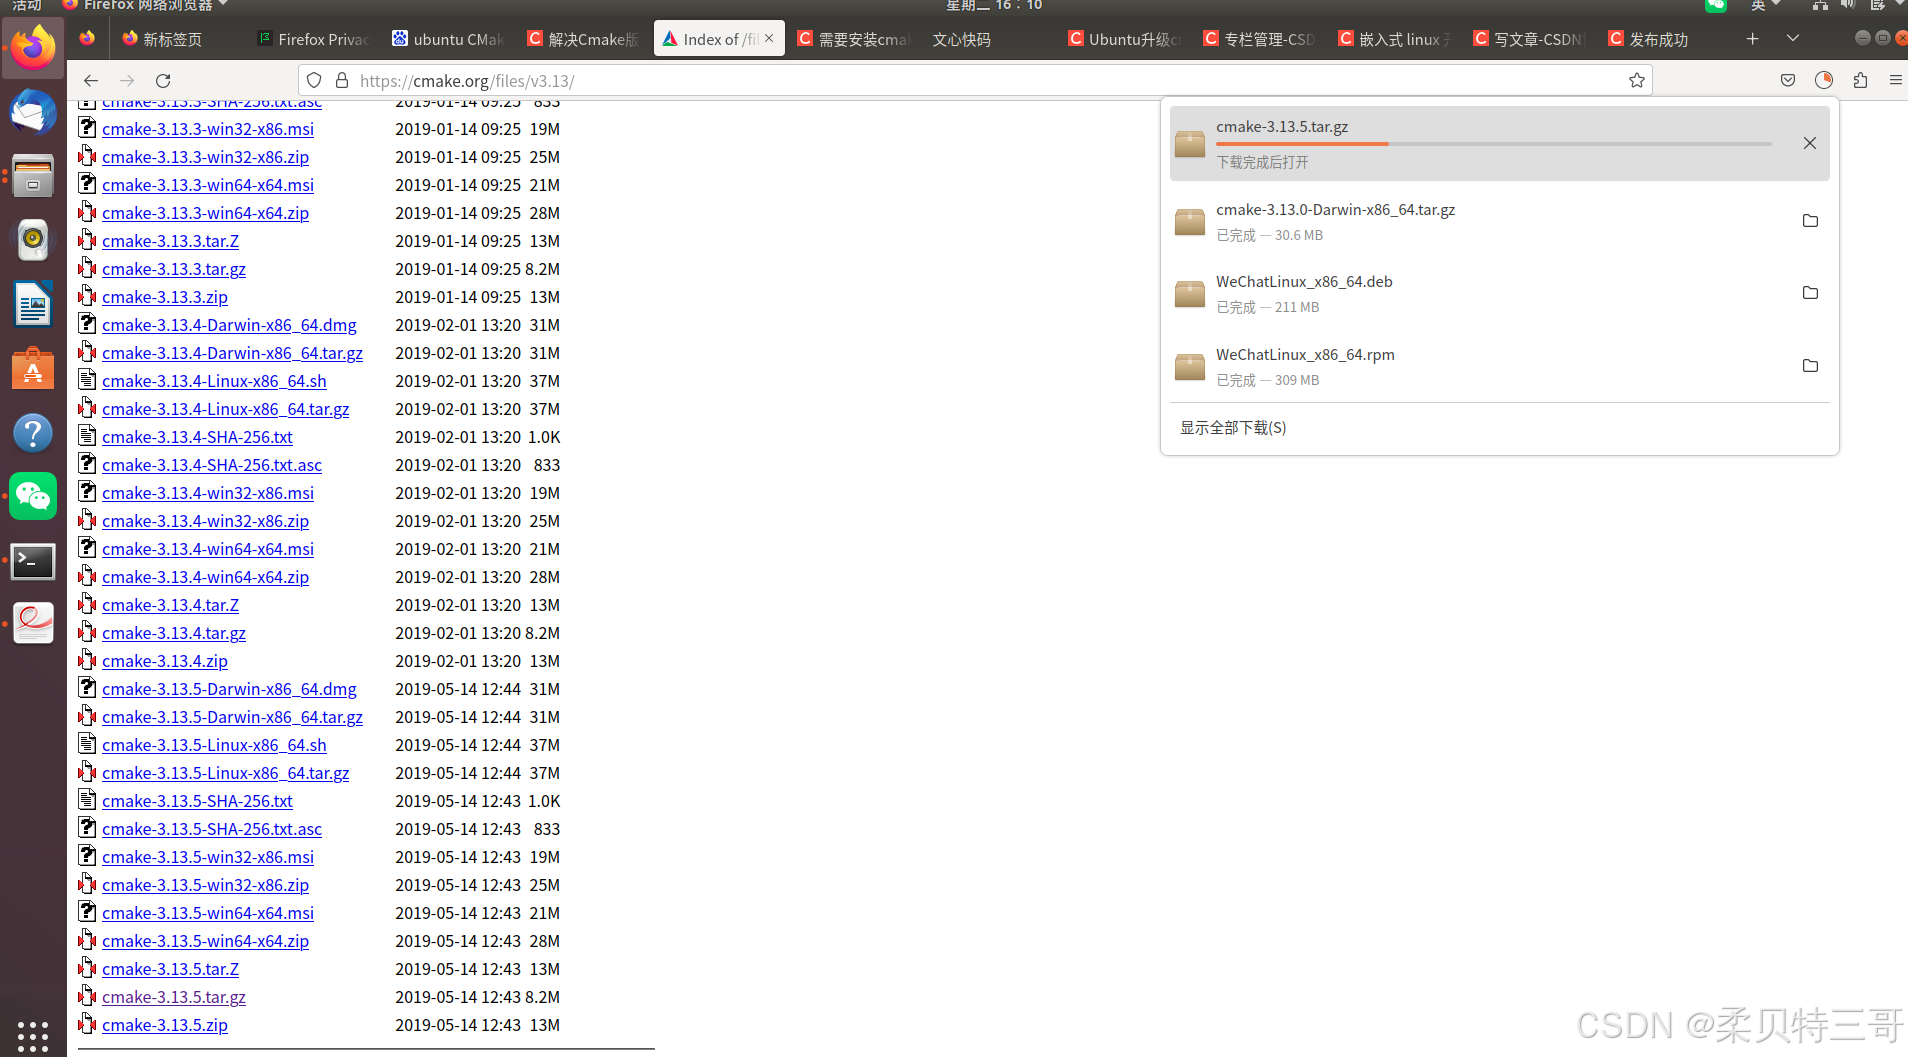Switch to the 解决Cmake版 tab
Image resolution: width=1908 pixels, height=1057 pixels.
pos(583,39)
